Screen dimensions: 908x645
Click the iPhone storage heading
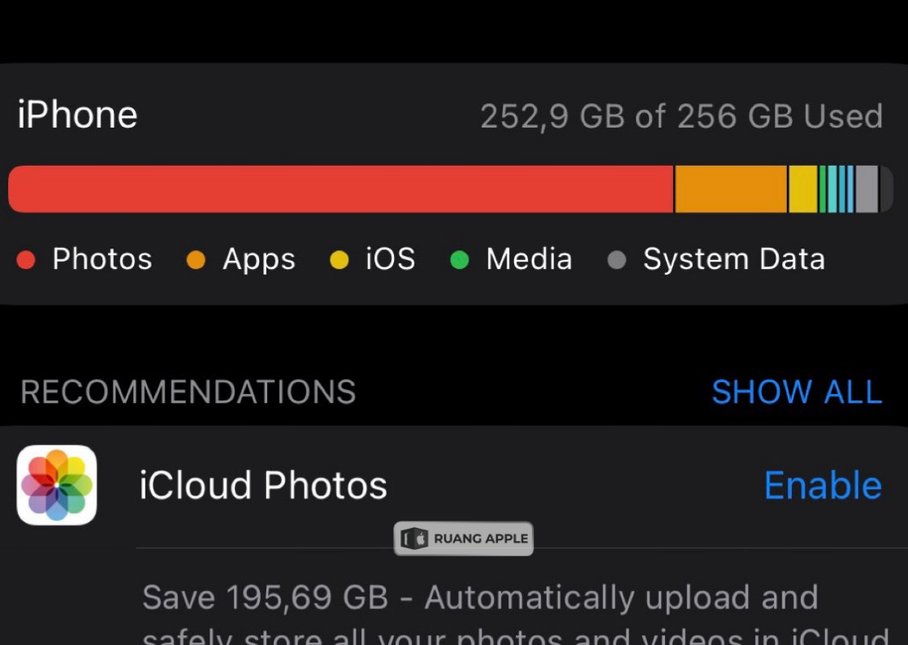77,115
